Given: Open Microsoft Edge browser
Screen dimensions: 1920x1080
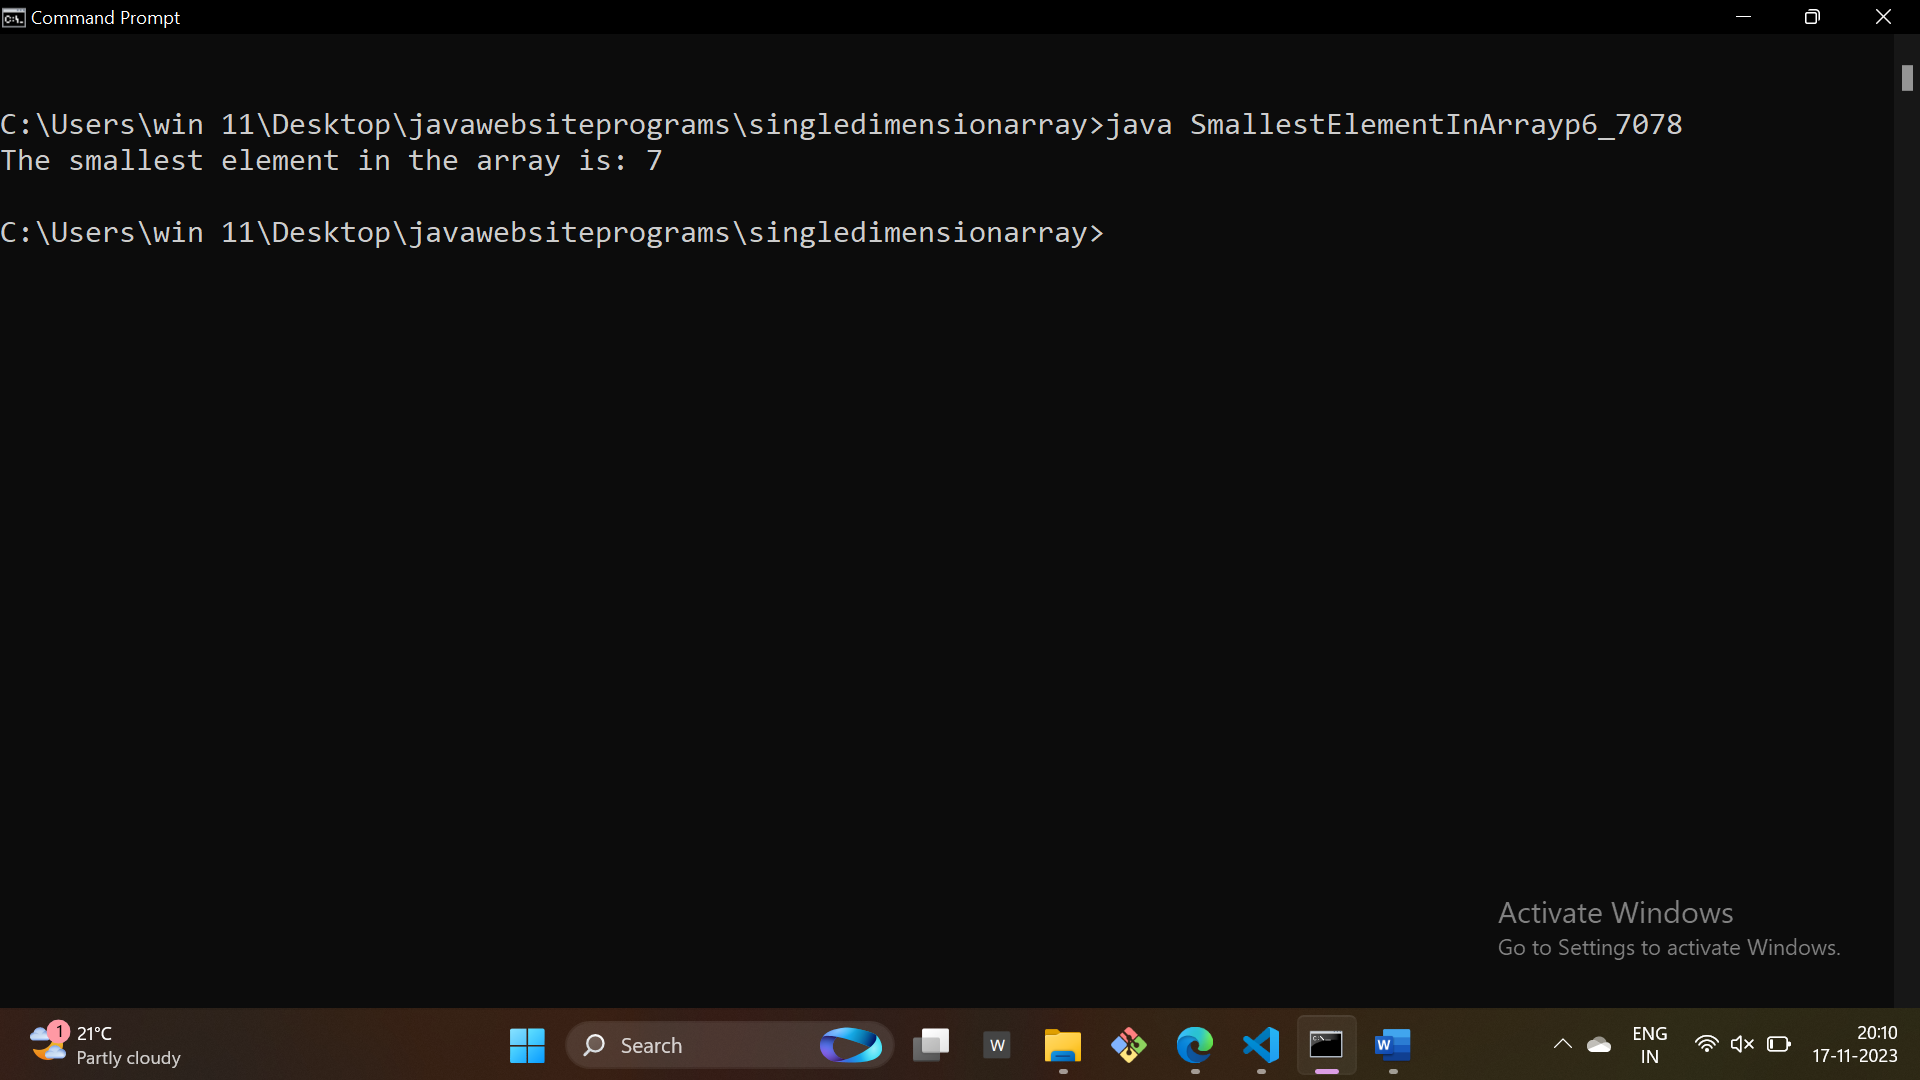Looking at the screenshot, I should 1195,1045.
